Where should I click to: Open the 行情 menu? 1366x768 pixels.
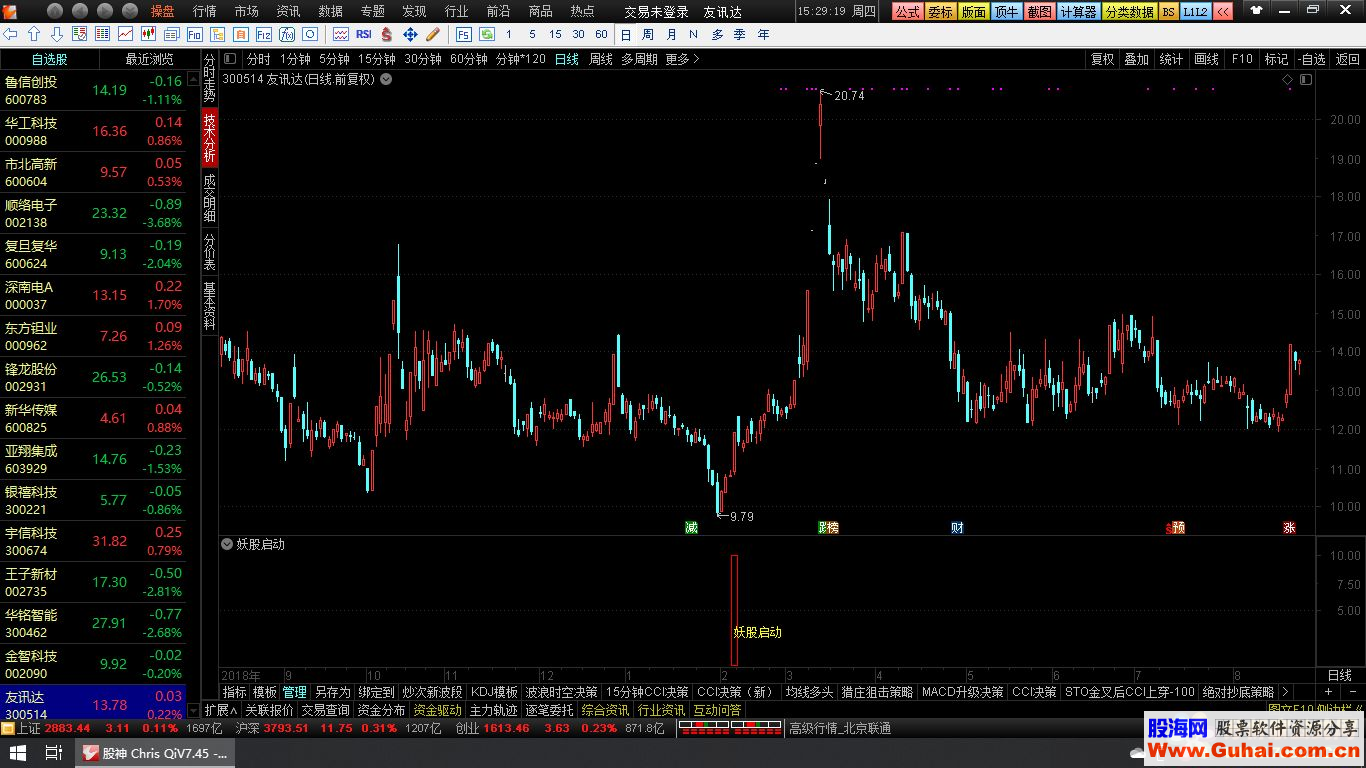[204, 12]
